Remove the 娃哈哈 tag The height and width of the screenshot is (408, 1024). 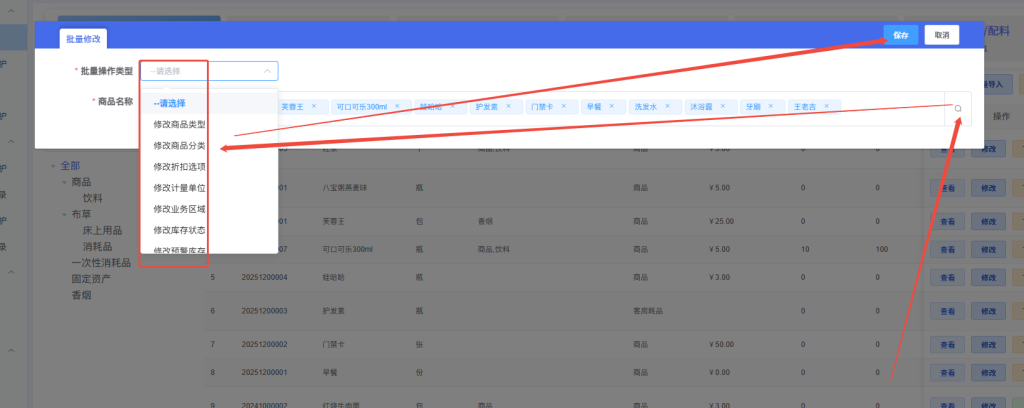pos(453,106)
